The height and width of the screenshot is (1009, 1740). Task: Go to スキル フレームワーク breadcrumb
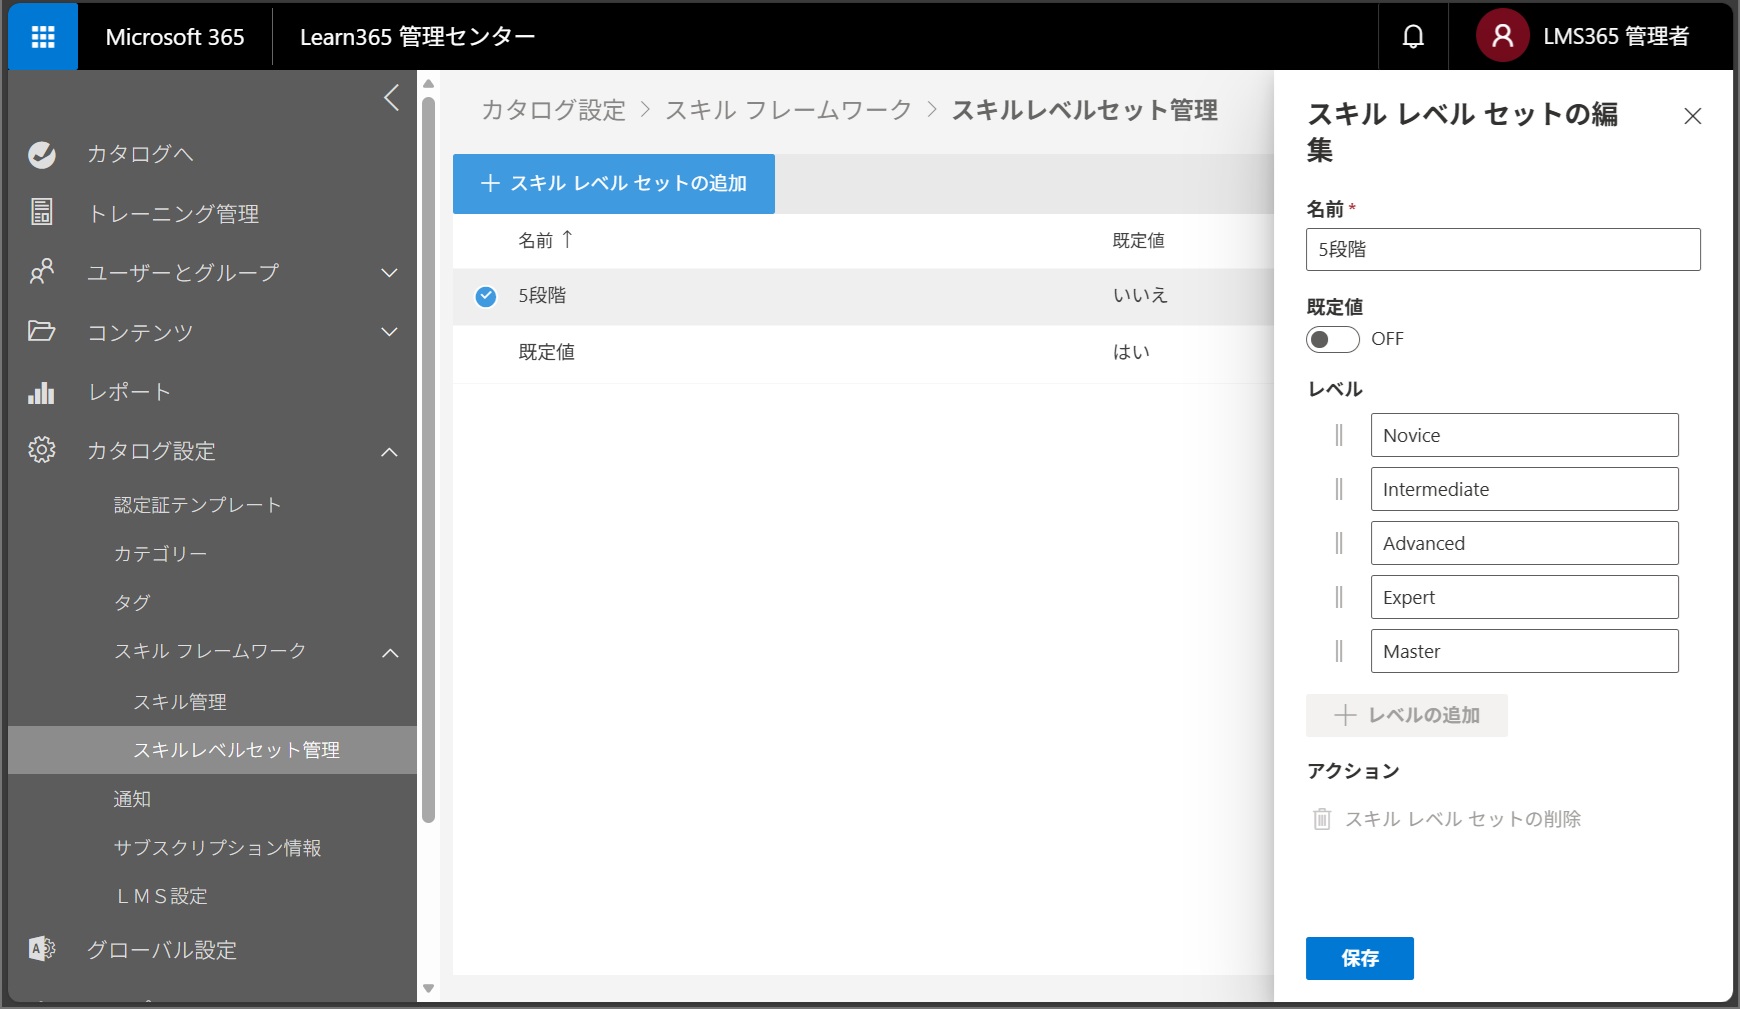788,110
